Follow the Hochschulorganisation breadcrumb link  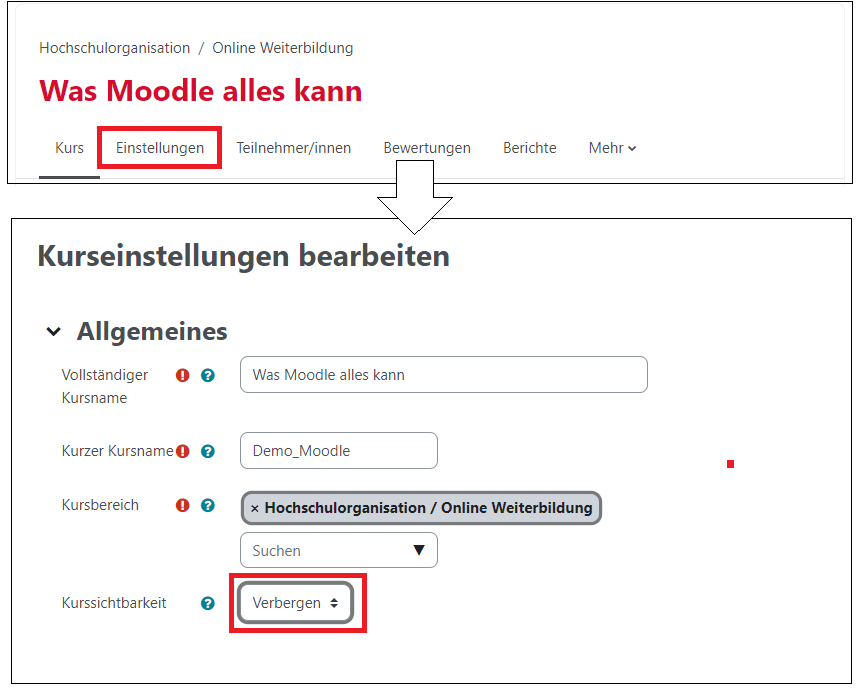114,48
